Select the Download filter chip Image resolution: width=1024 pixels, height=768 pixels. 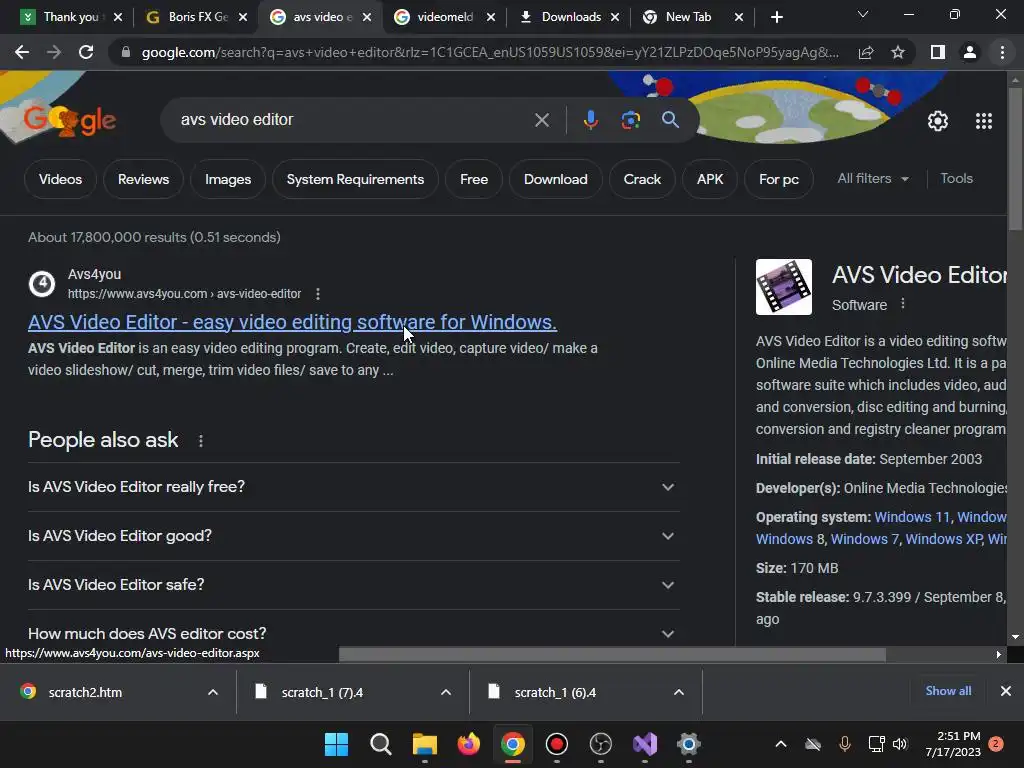(x=556, y=179)
